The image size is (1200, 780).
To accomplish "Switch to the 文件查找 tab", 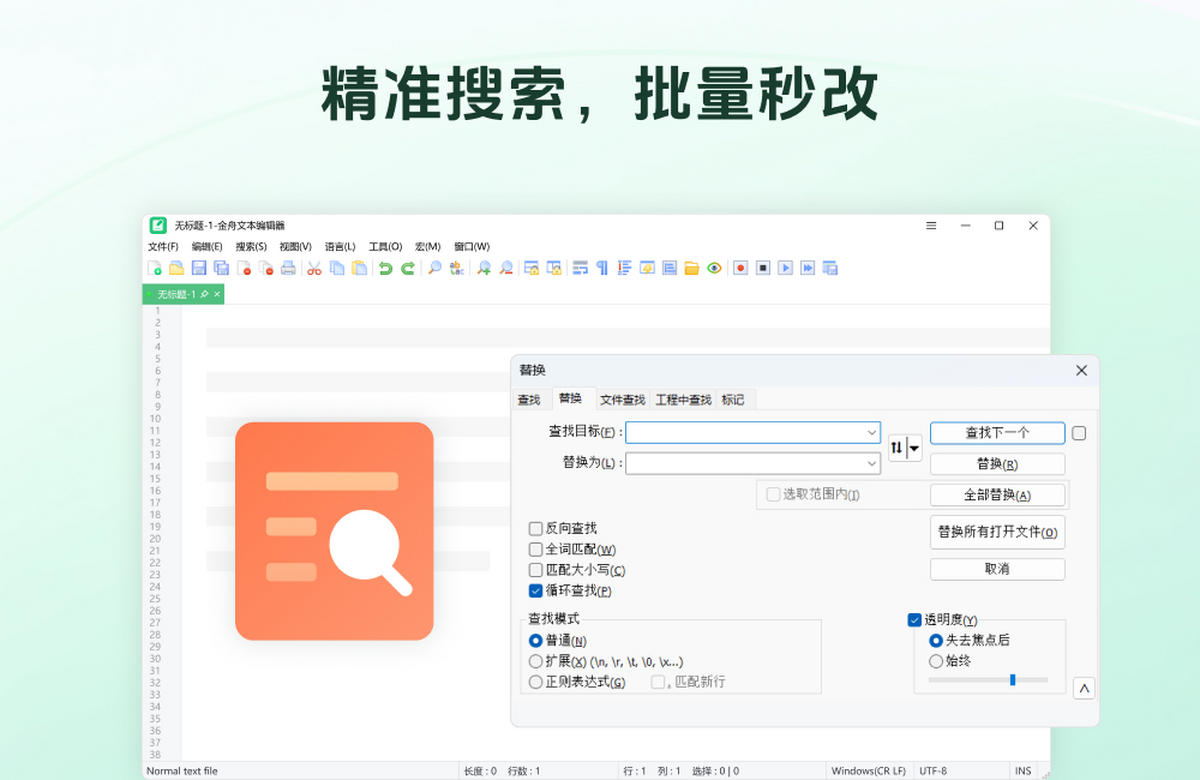I will [621, 399].
